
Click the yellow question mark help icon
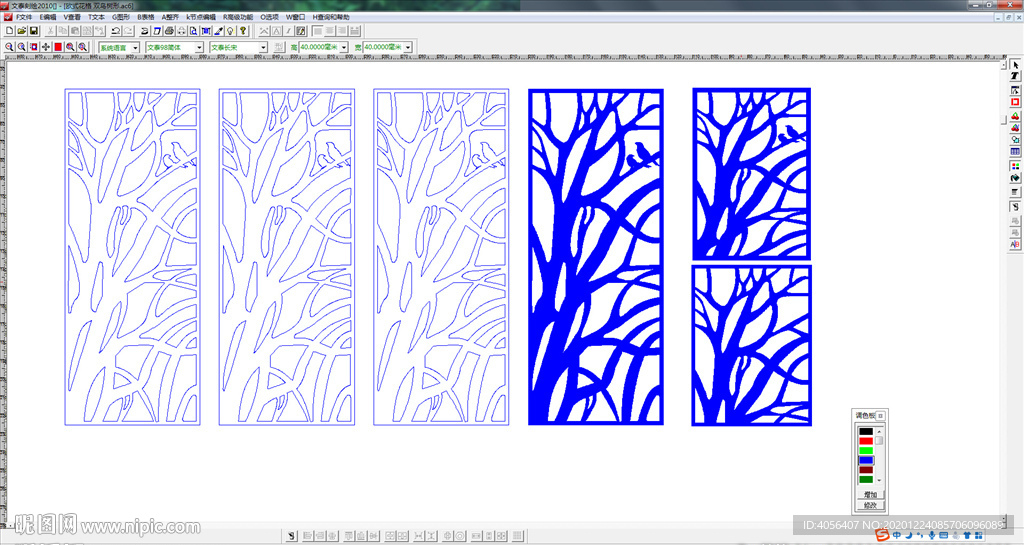[x=243, y=31]
